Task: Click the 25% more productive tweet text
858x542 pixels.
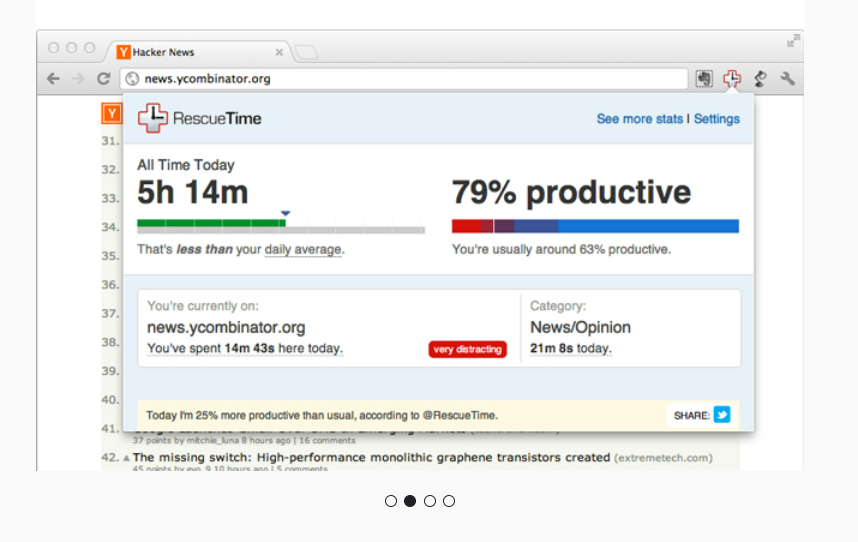Action: pyautogui.click(x=322, y=415)
